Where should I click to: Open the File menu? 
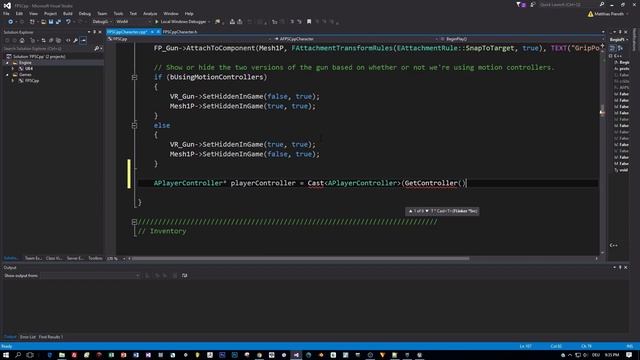click(6, 13)
